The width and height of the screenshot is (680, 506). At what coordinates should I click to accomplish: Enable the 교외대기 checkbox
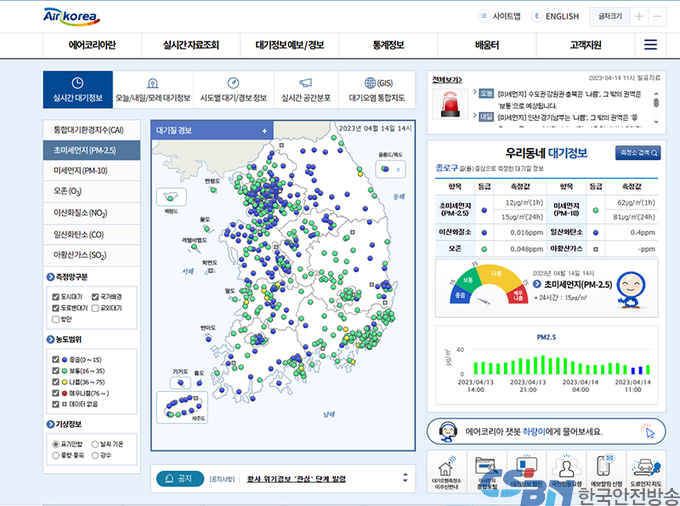coord(95,308)
